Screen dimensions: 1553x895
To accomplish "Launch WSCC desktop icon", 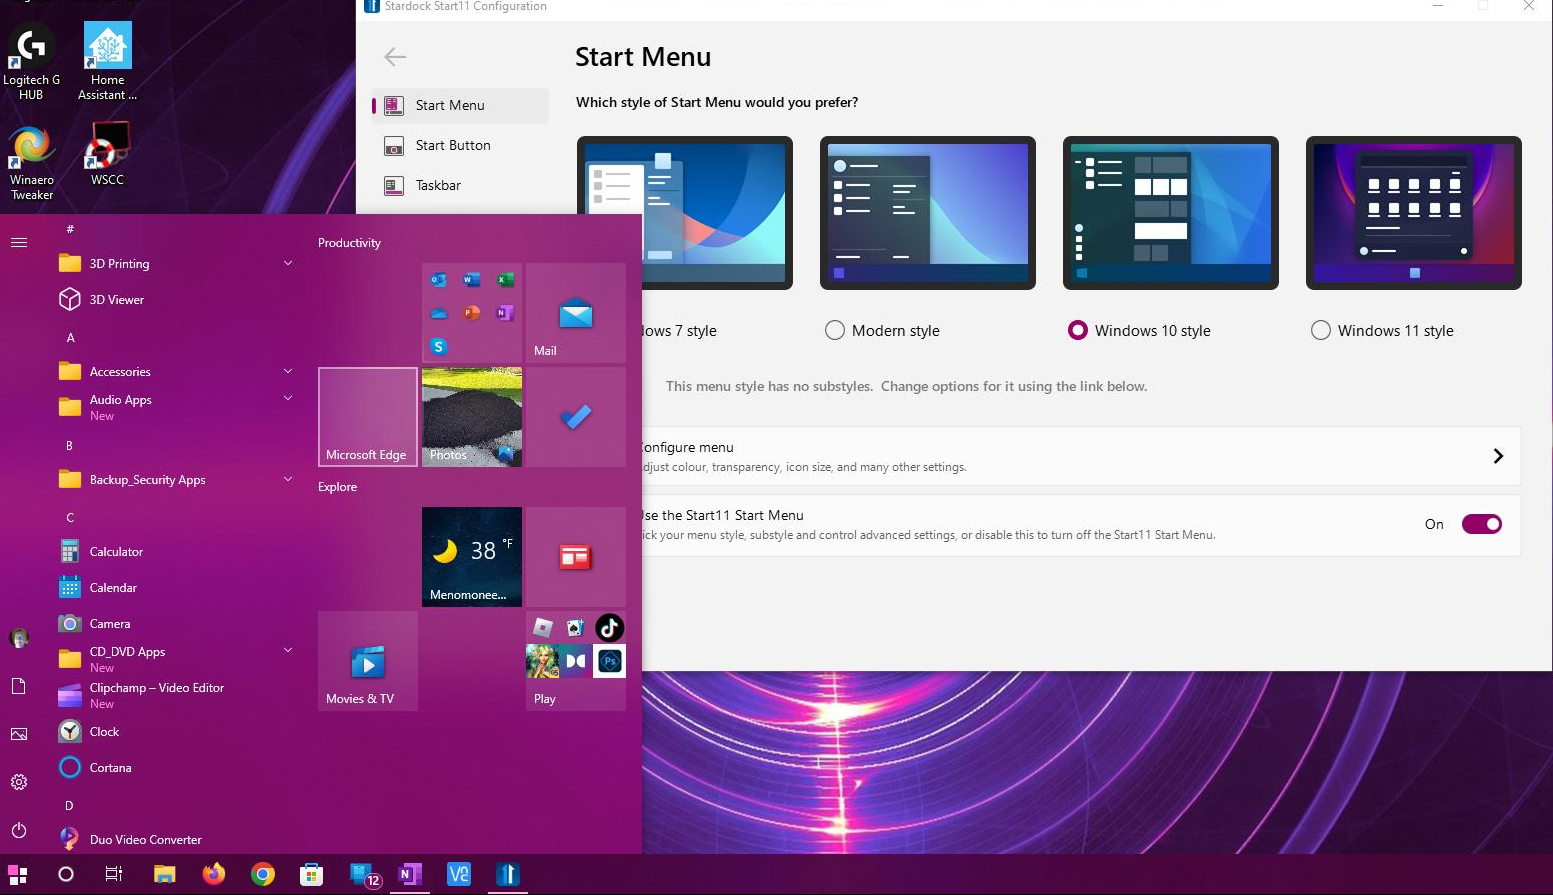I will pyautogui.click(x=107, y=154).
